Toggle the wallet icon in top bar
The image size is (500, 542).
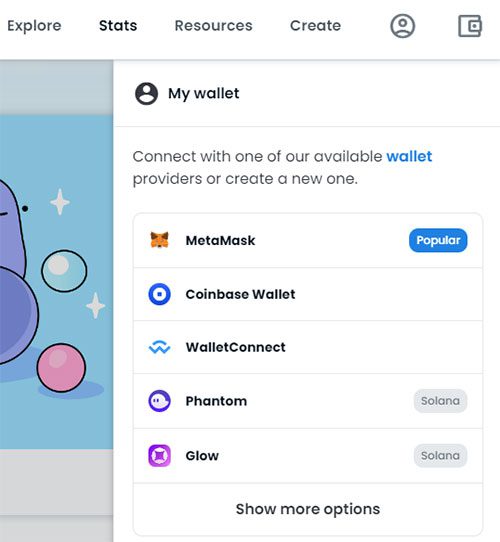point(470,26)
